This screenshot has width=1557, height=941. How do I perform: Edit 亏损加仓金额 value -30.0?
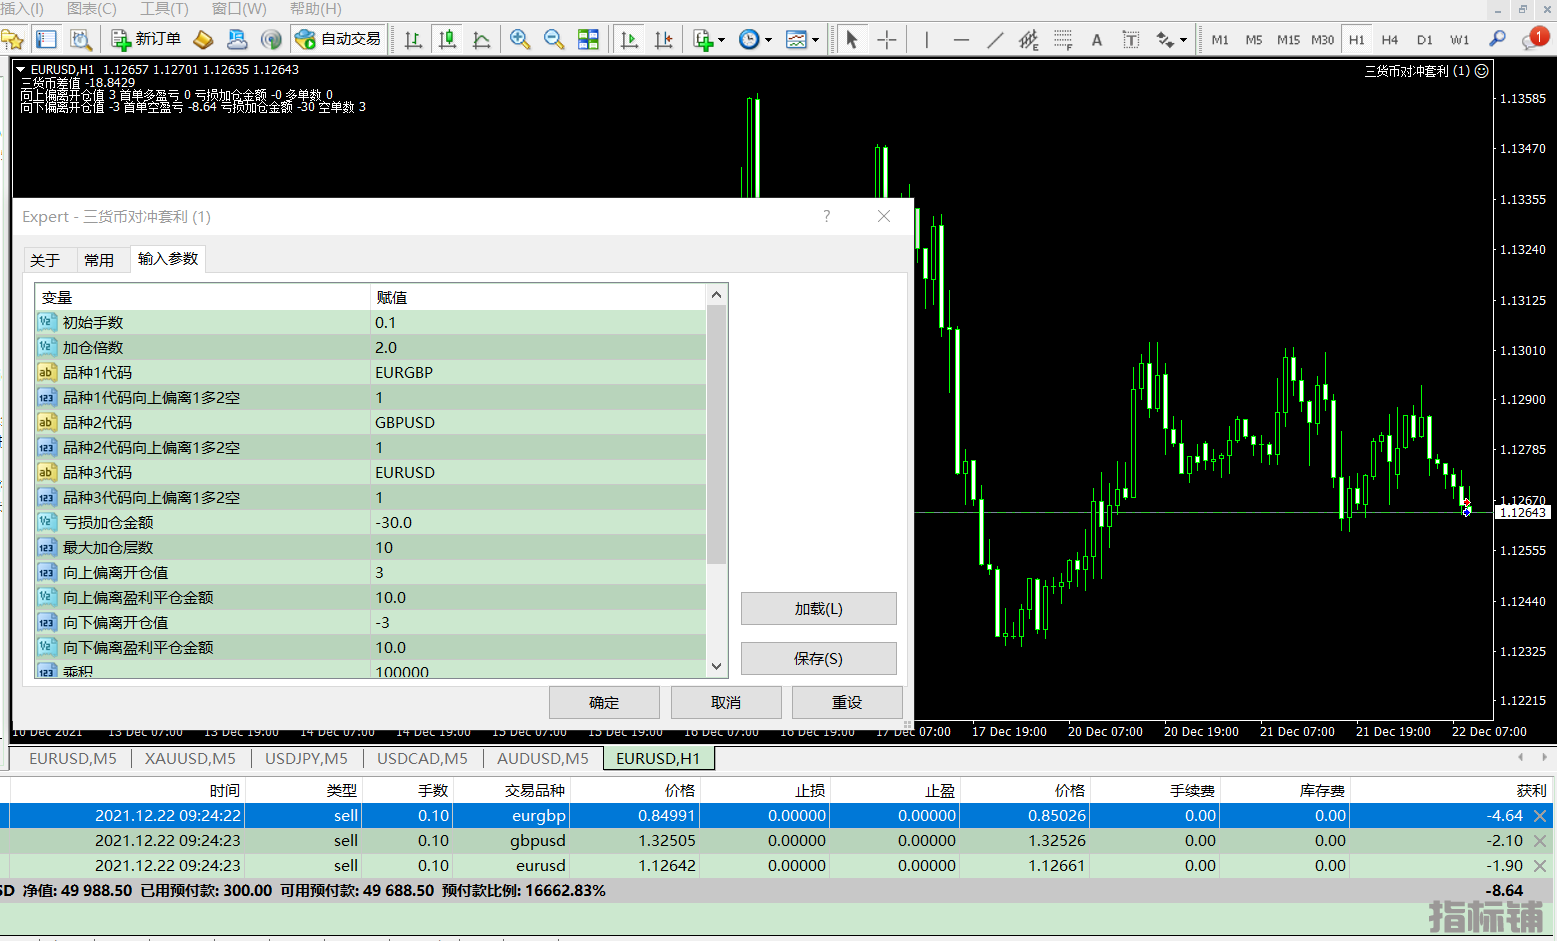coord(538,522)
